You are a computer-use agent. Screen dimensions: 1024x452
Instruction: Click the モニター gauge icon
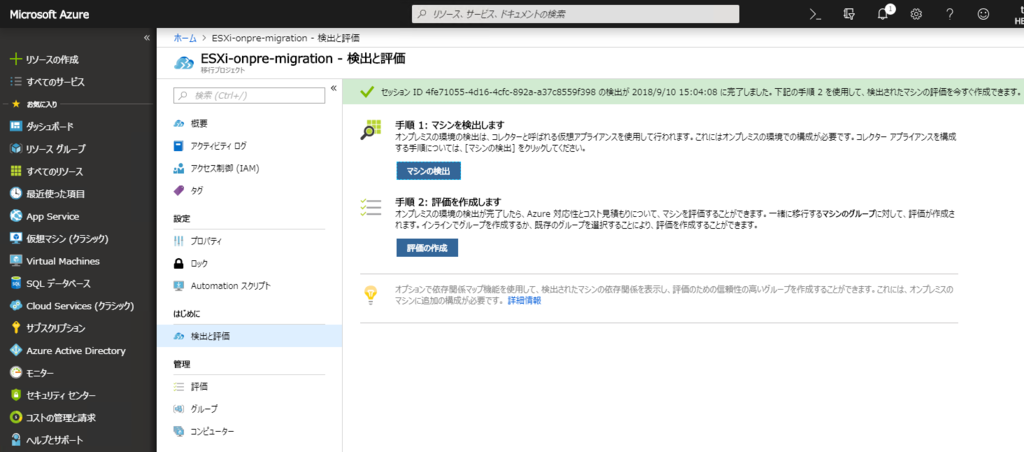click(x=16, y=373)
